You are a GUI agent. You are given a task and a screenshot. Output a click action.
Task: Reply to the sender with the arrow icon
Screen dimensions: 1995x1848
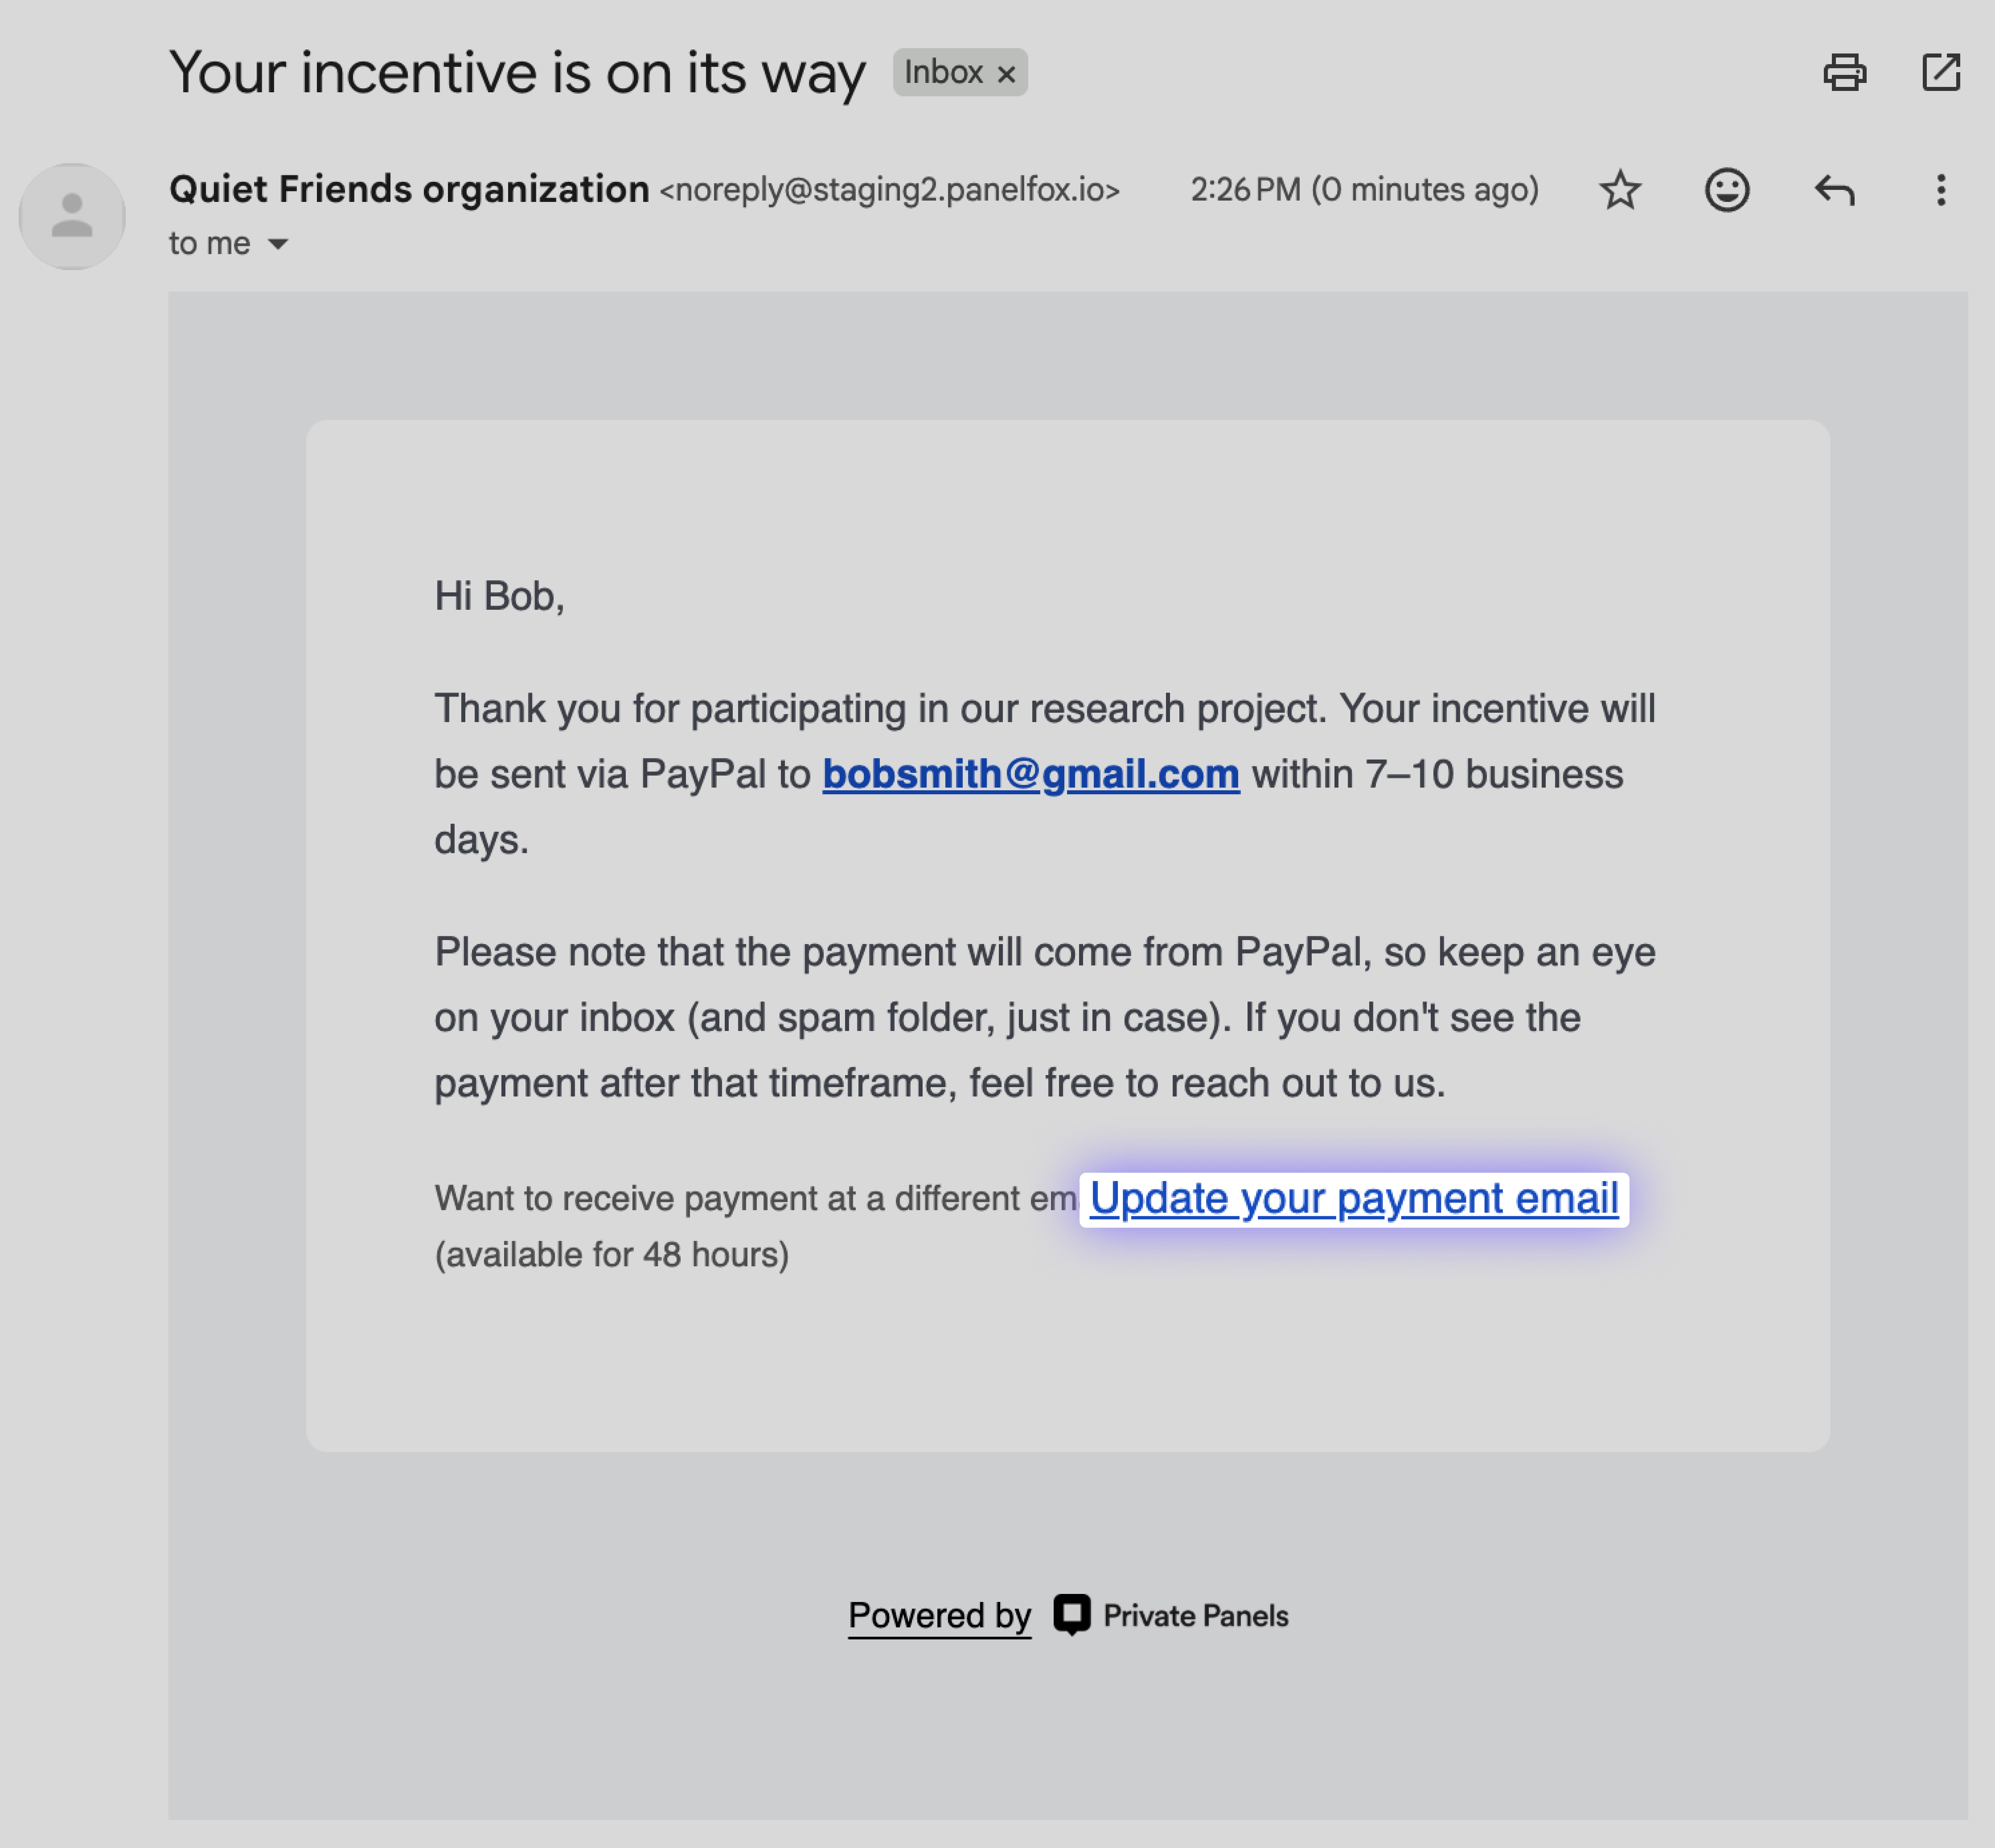click(x=1834, y=190)
